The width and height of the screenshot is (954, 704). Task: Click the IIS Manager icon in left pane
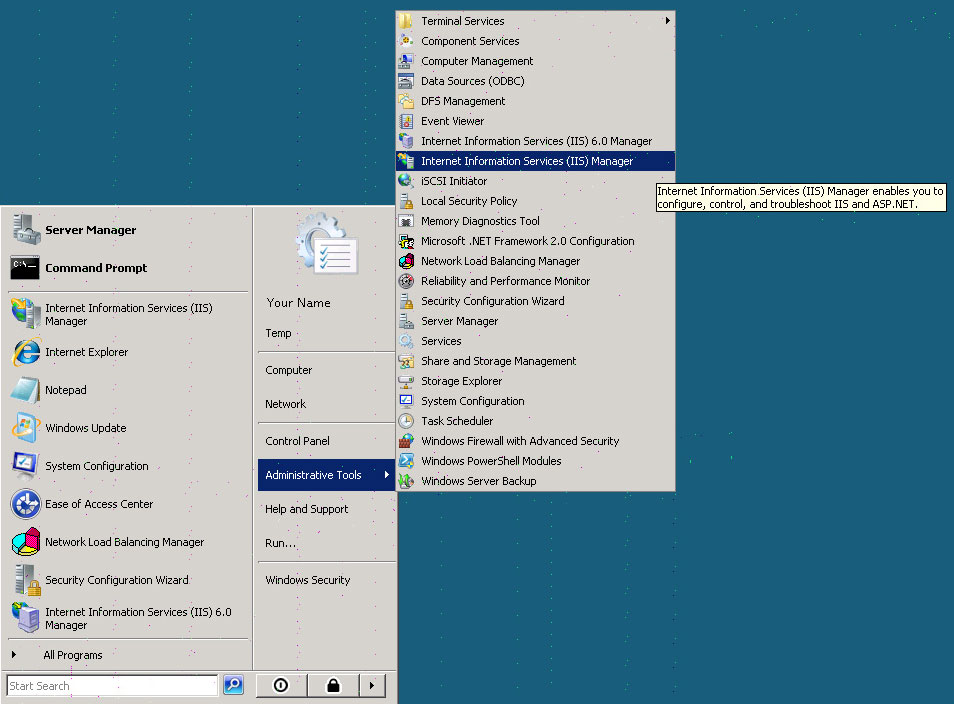pyautogui.click(x=26, y=313)
